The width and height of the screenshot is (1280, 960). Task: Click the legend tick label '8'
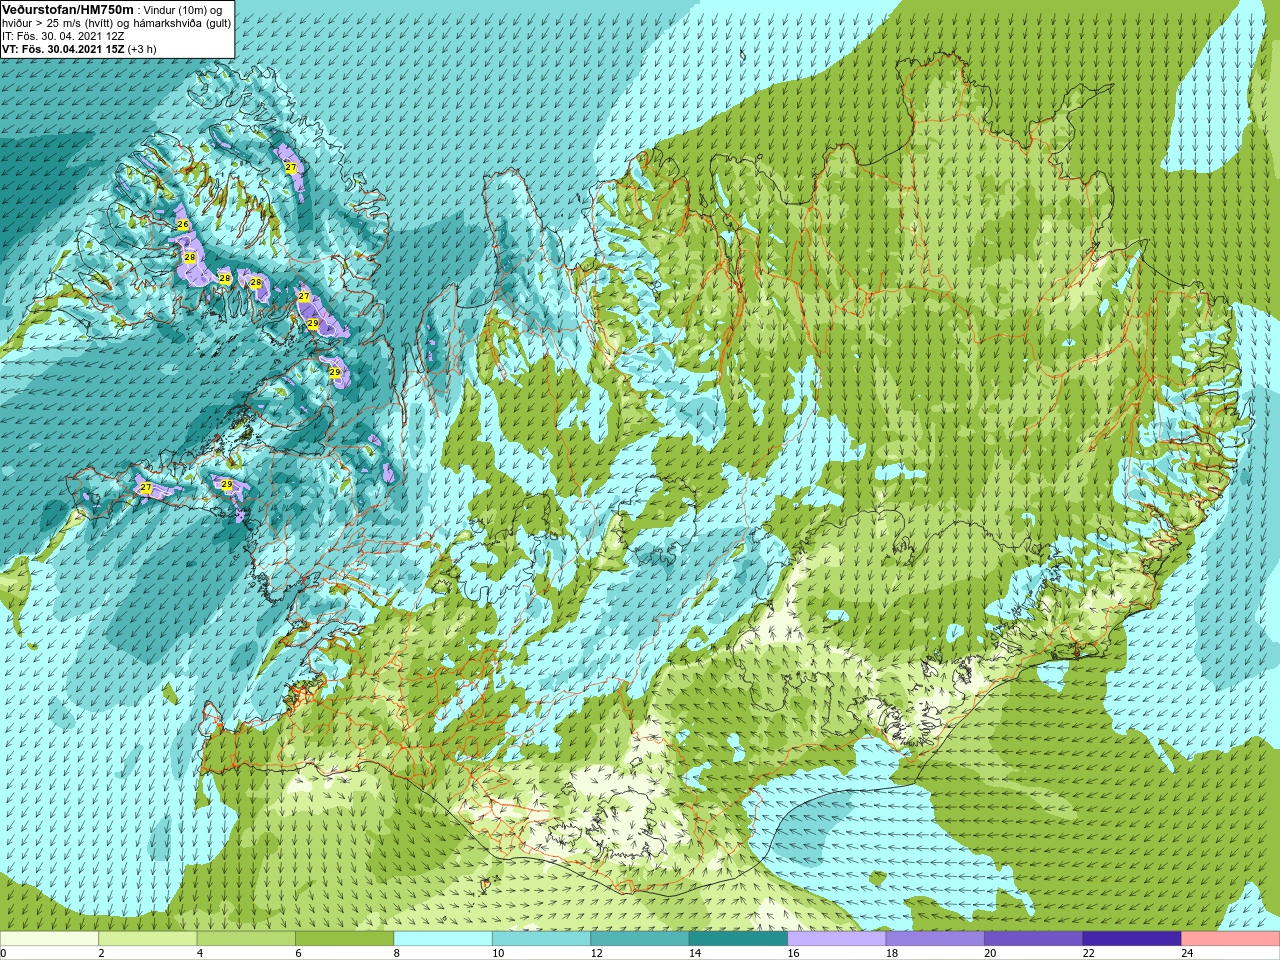[x=396, y=953]
